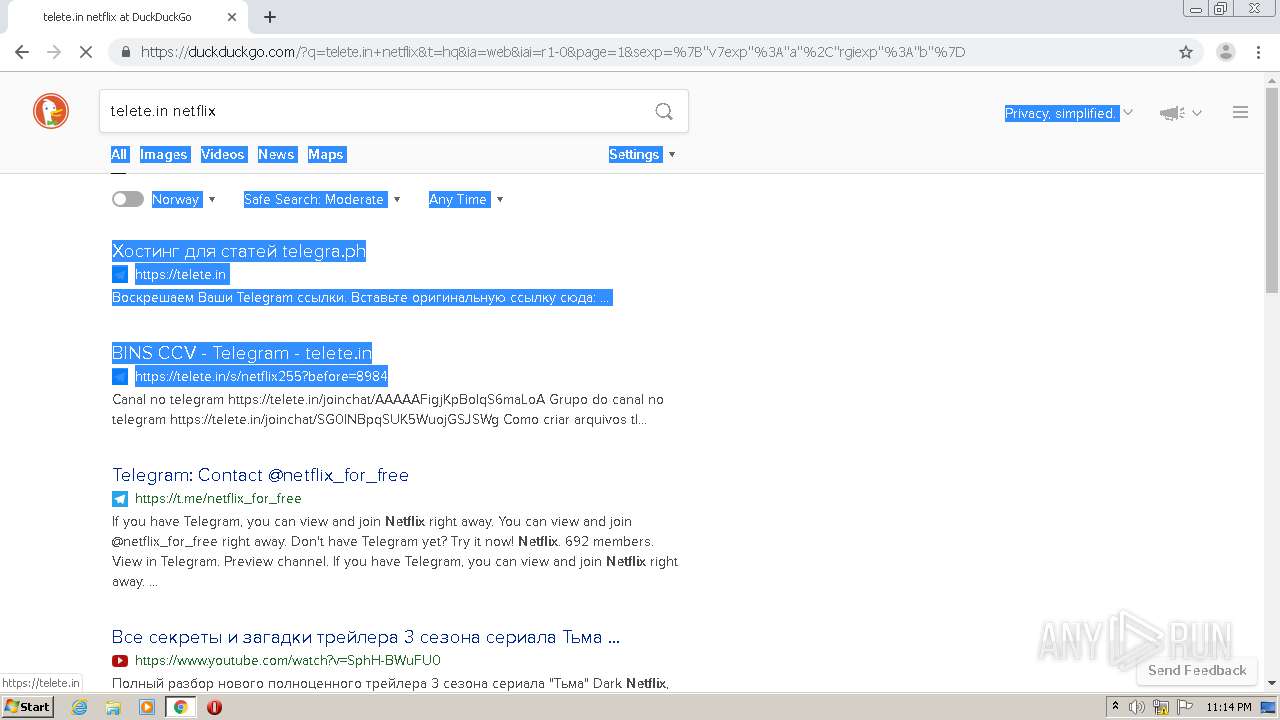Image resolution: width=1280 pixels, height=720 pixels.
Task: Open Safe Search: Moderate dropdown
Action: pos(322,199)
